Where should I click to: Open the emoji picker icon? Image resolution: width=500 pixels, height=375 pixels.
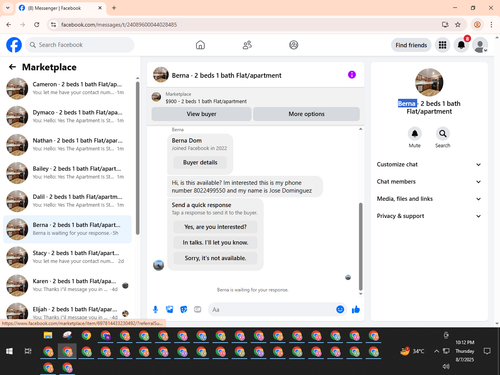340,310
